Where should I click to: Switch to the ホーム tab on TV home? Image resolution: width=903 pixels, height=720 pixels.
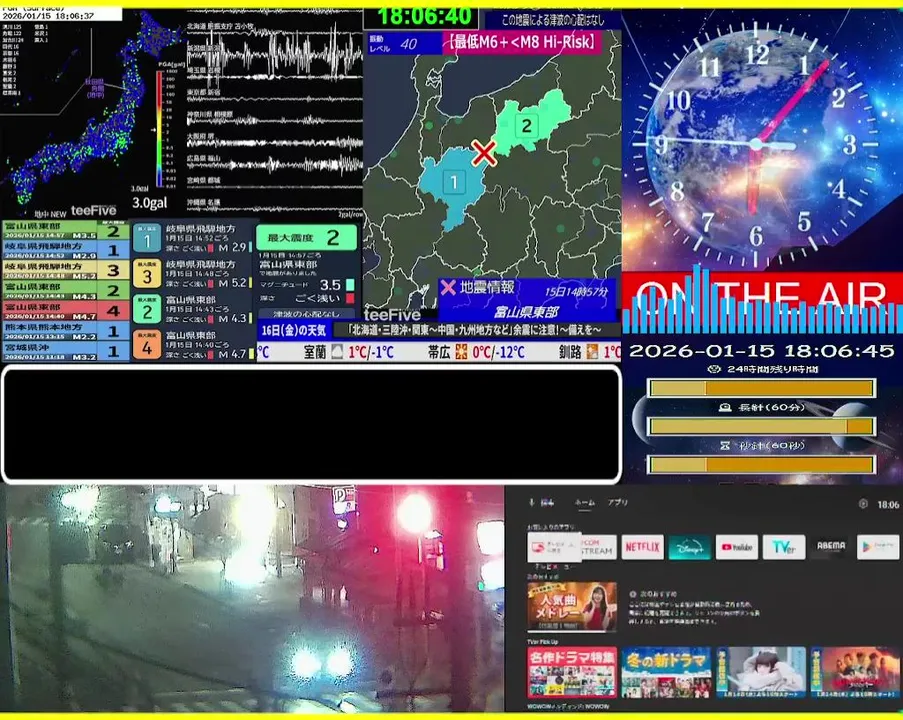(x=585, y=503)
